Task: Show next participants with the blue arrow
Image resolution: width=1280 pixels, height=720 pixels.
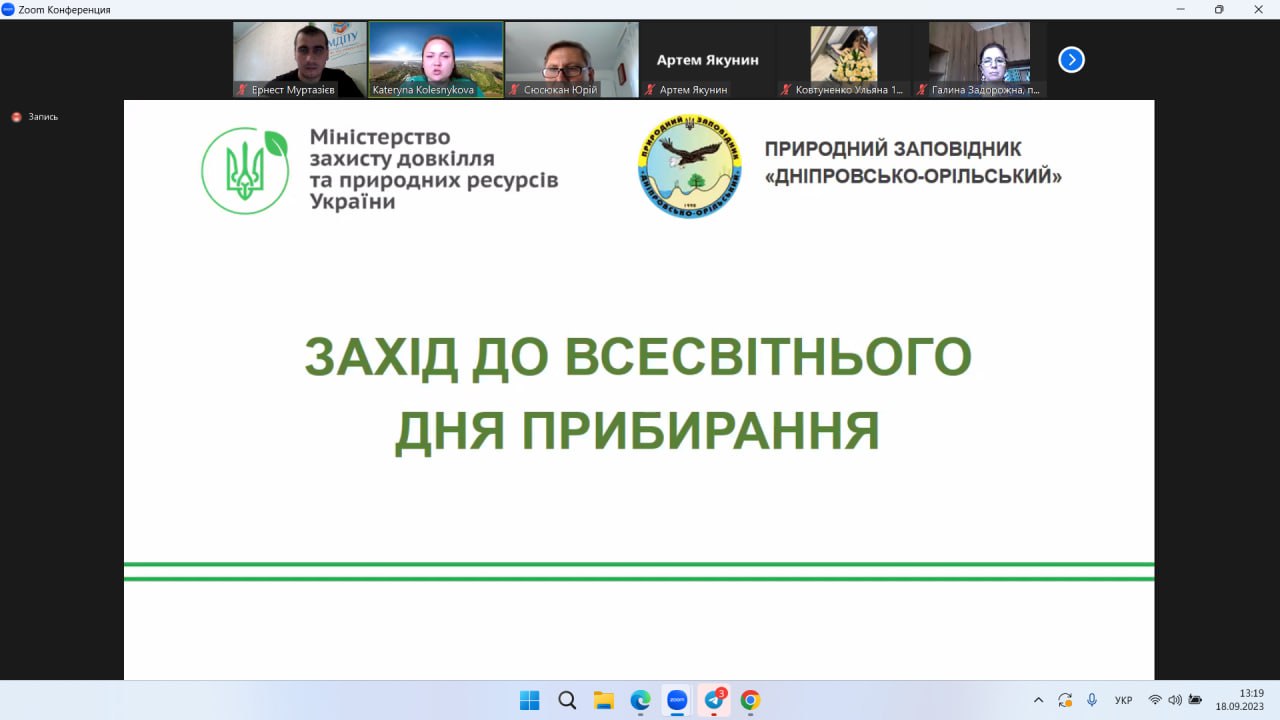Action: point(1071,60)
